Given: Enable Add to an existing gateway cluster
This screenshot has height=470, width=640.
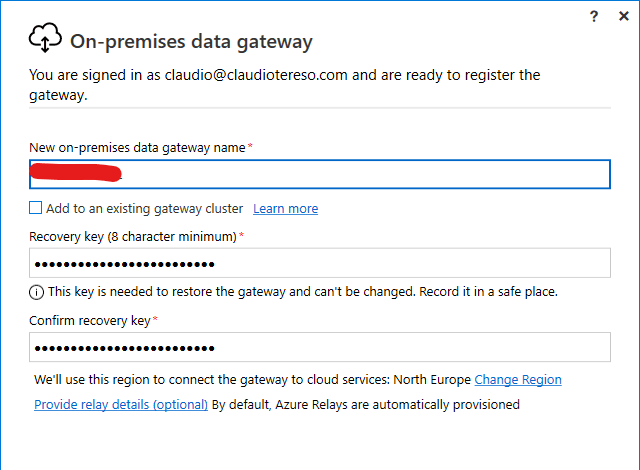Looking at the screenshot, I should 36,208.
